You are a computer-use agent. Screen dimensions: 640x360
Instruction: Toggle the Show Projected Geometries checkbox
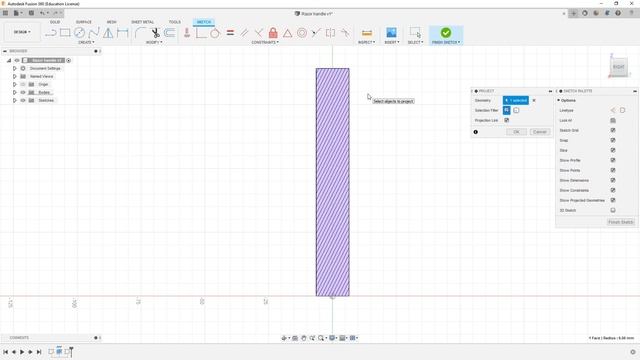(613, 200)
